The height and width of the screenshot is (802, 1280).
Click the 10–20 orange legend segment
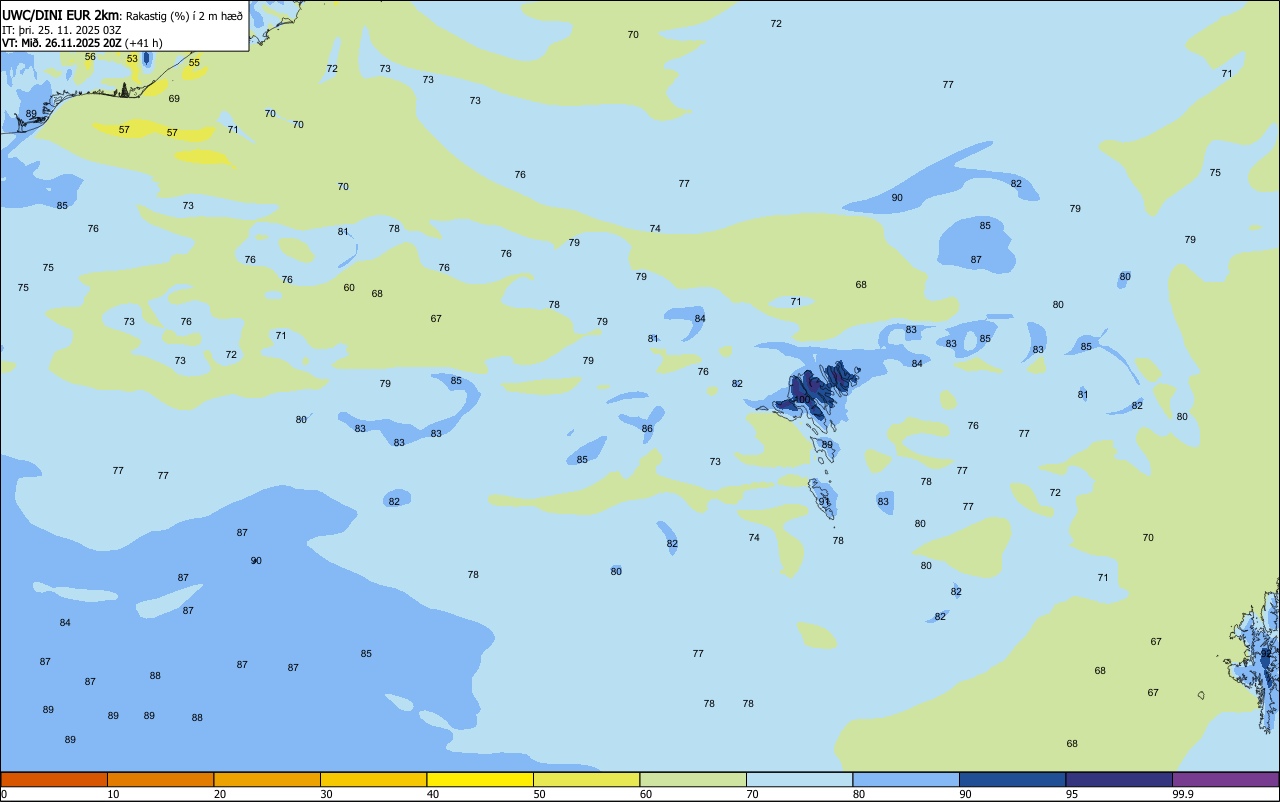click(160, 779)
